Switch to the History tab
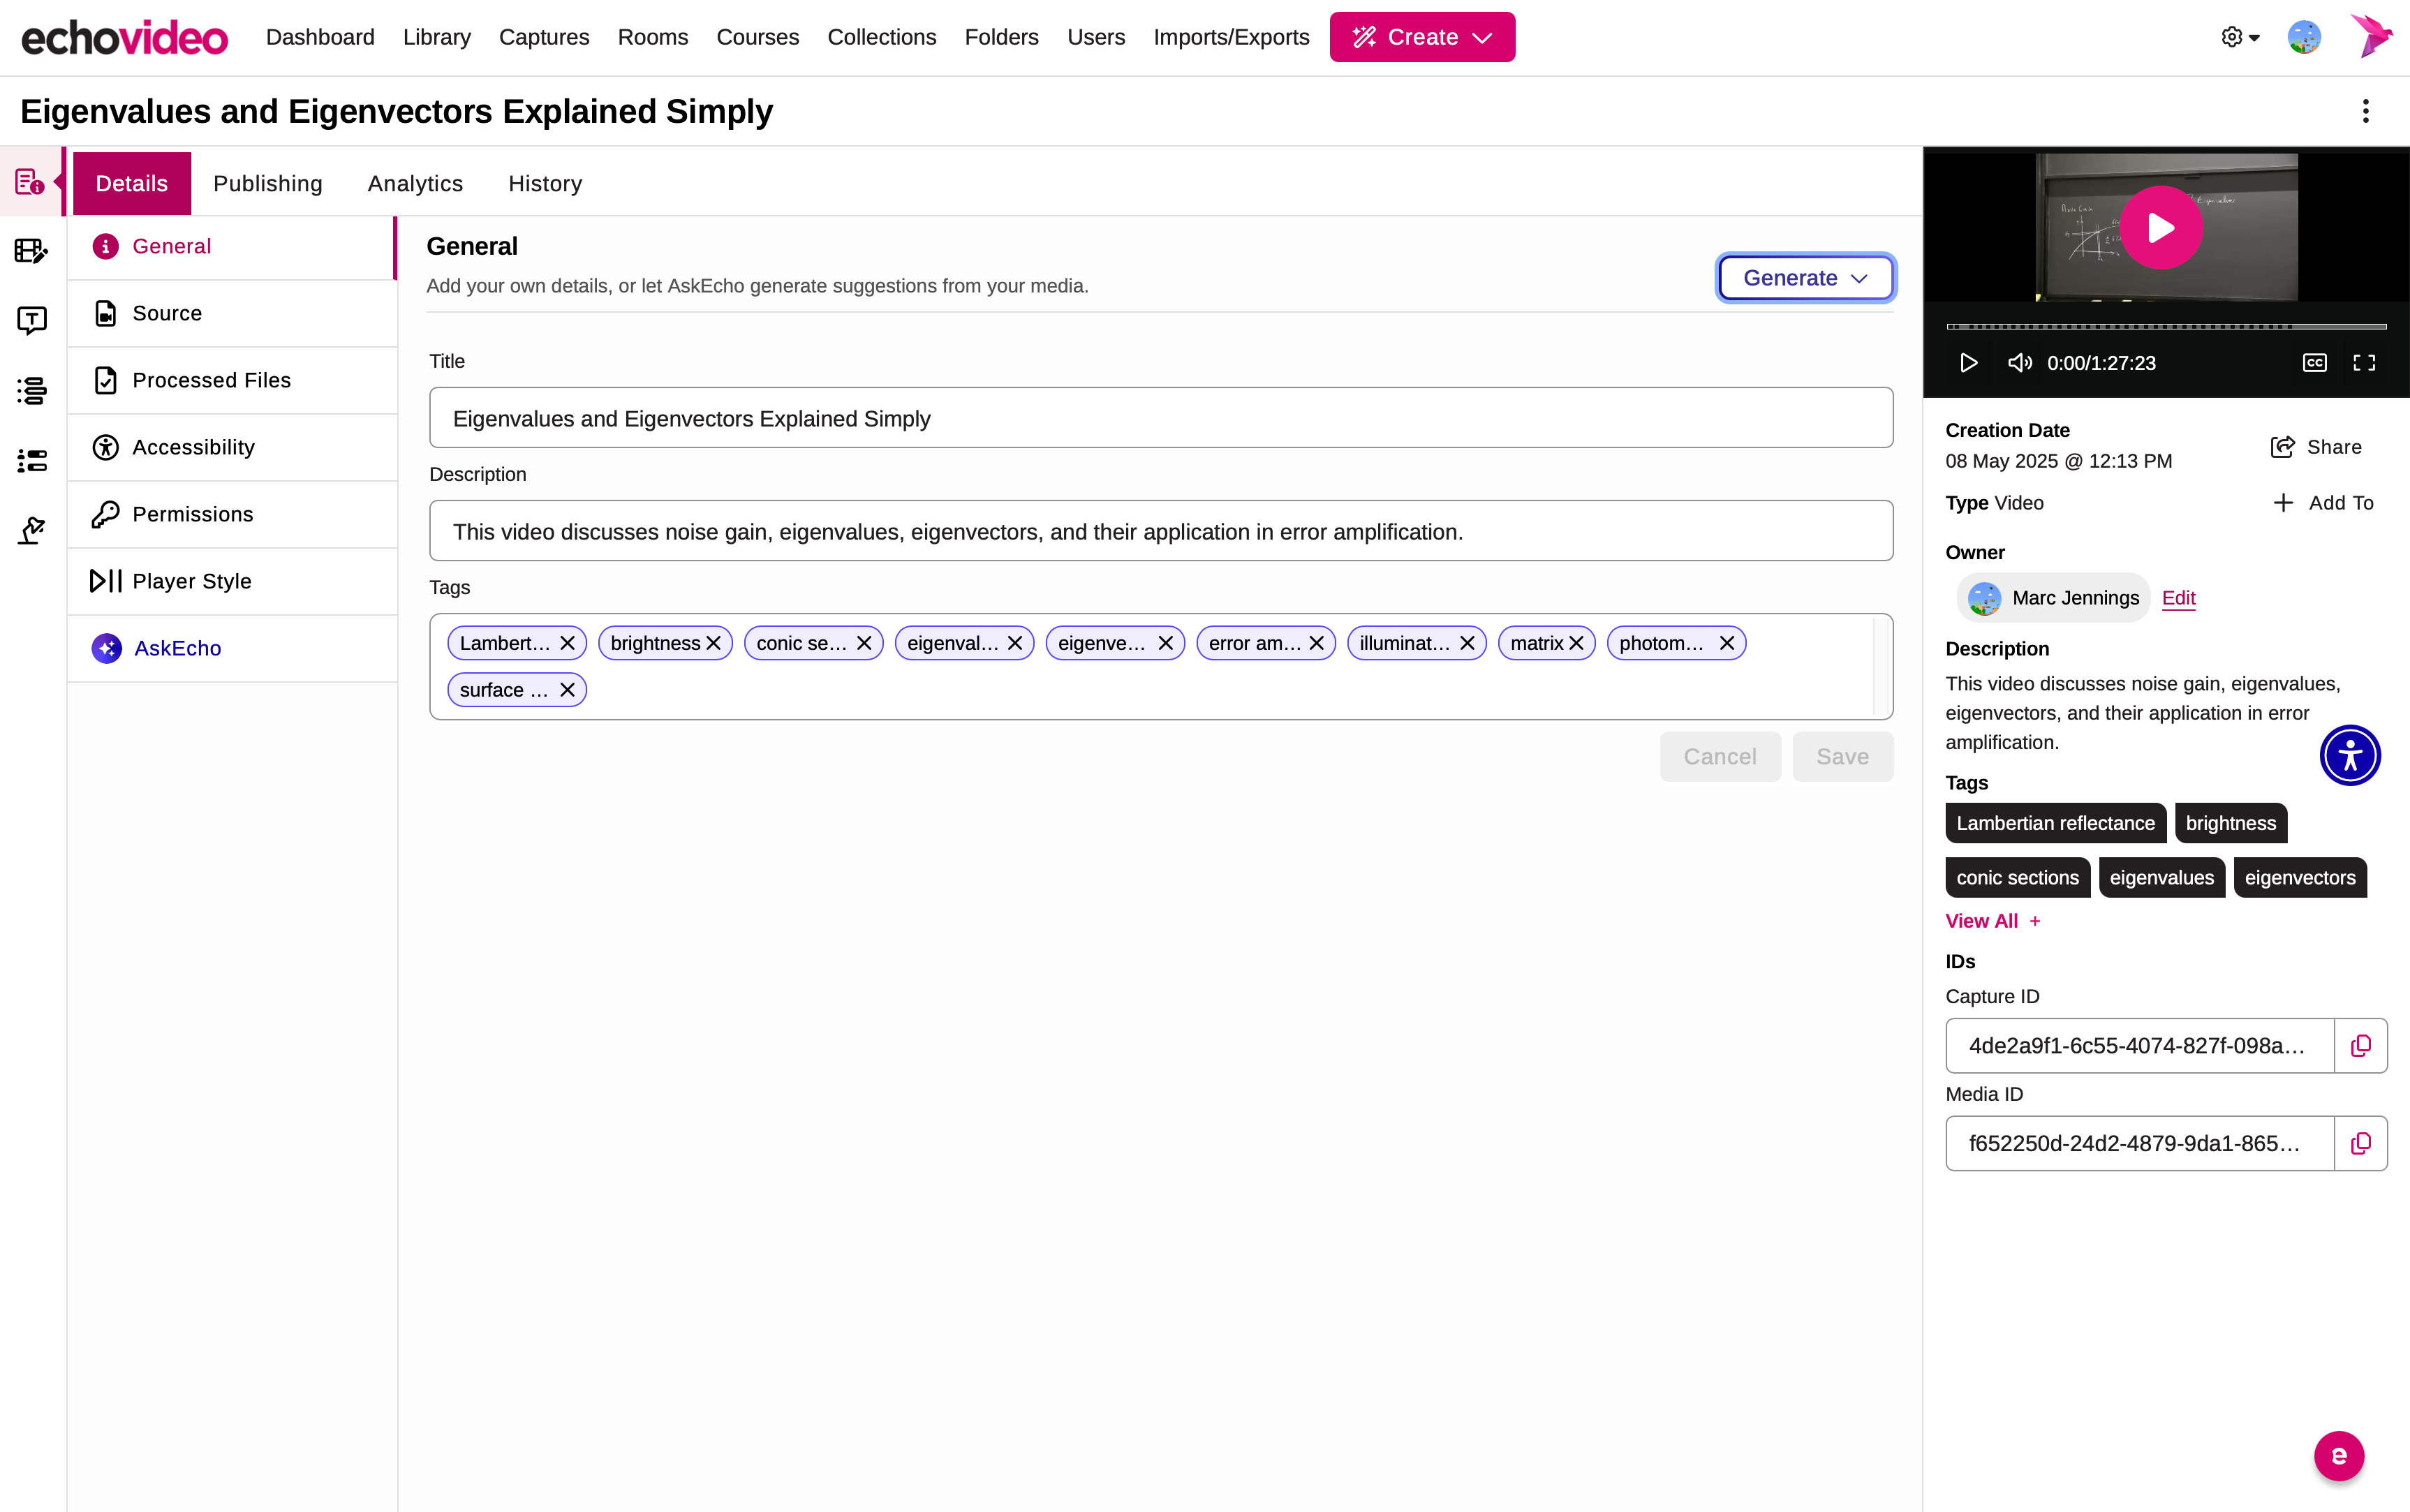This screenshot has height=1512, width=2410. pos(545,184)
